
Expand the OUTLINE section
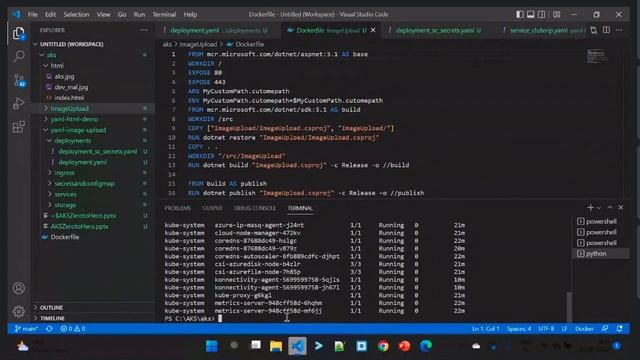(93, 307)
